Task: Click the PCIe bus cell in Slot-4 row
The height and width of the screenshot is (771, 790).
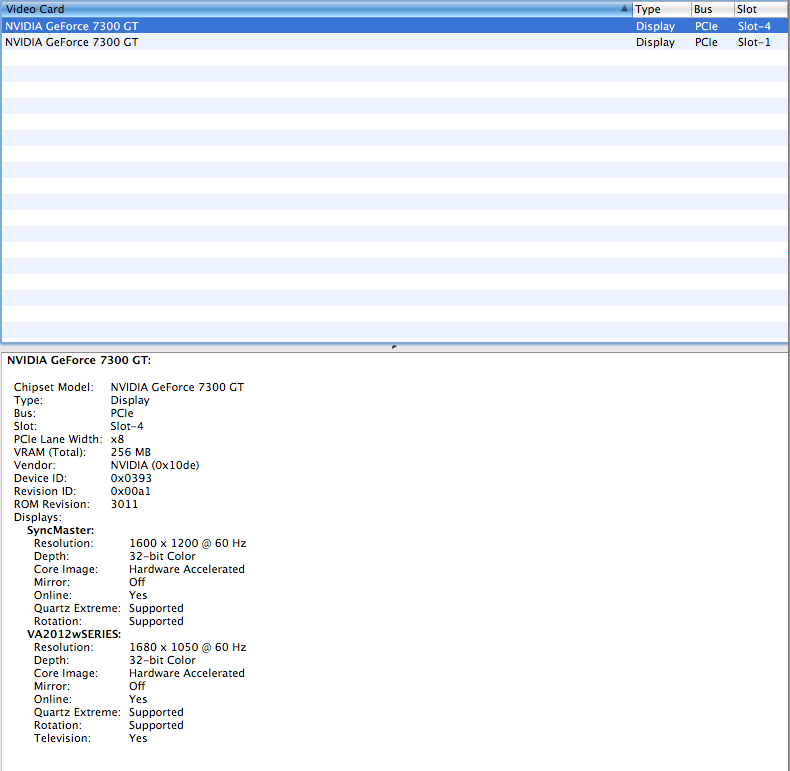Action: coord(706,26)
